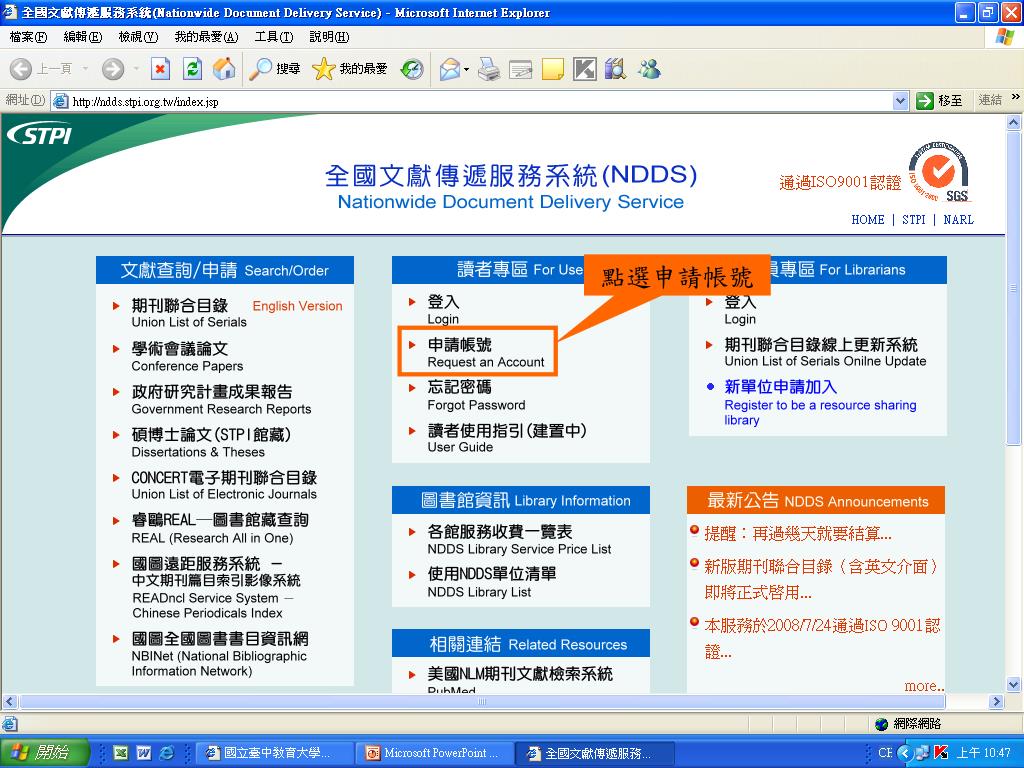Click the announcements more.. link
Screen dimensions: 1024x768
point(924,686)
